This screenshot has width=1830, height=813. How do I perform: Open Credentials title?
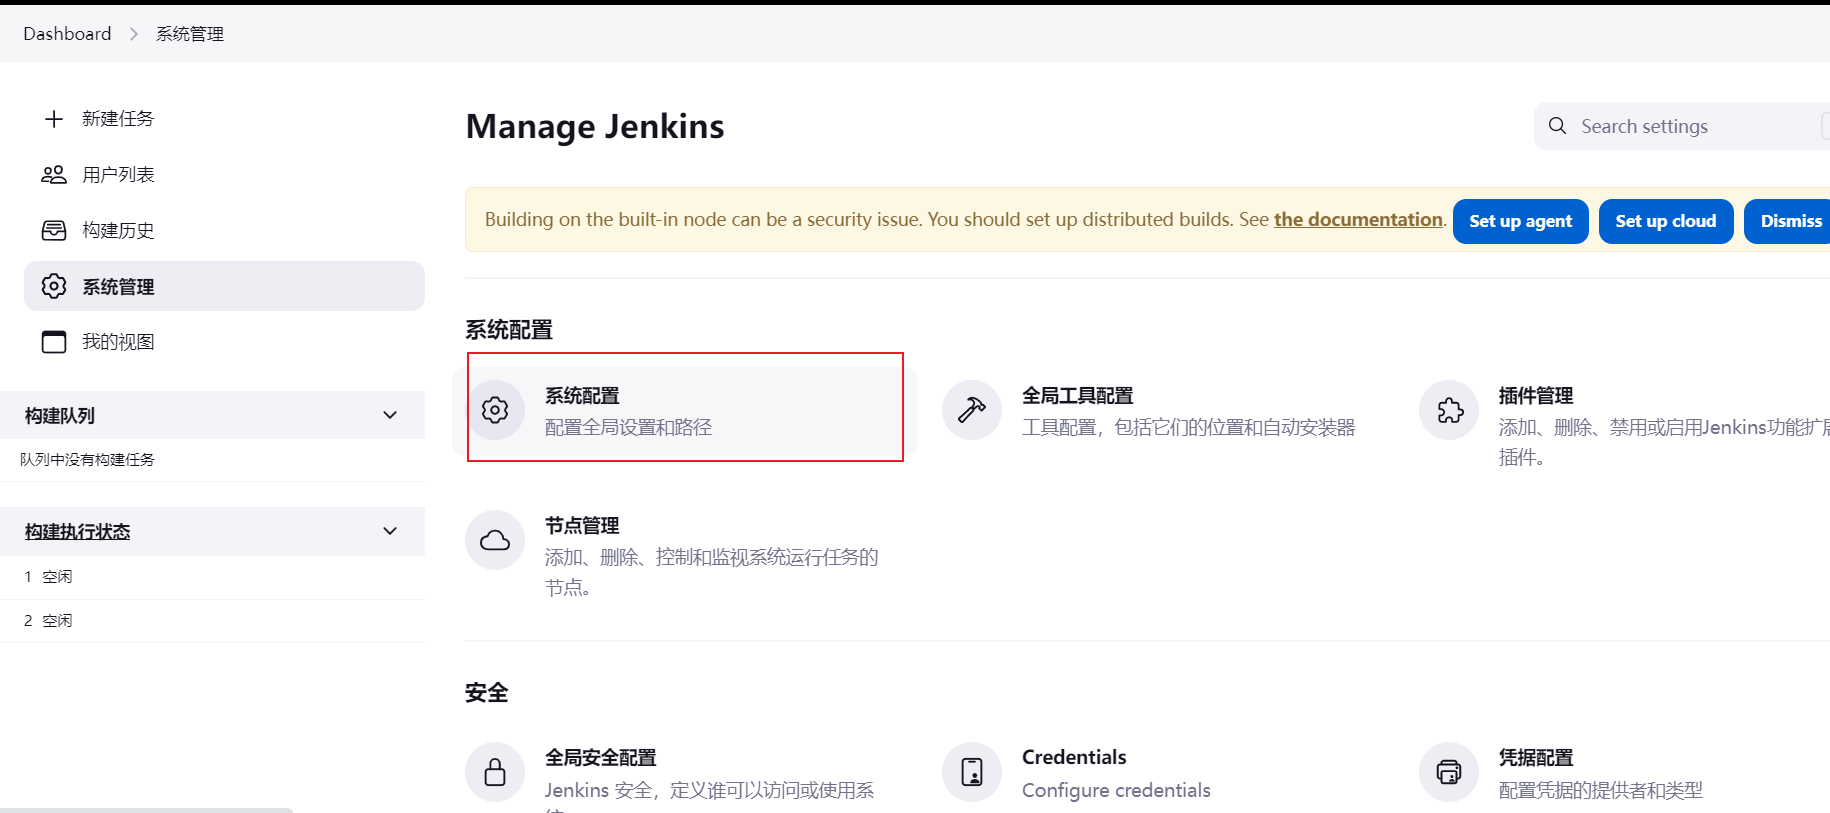(x=1074, y=757)
